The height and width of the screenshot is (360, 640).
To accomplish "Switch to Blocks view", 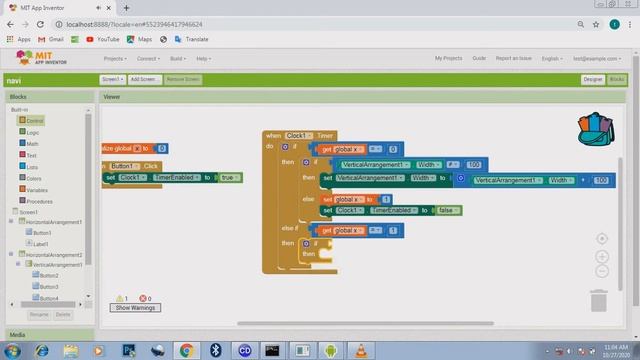I will pyautogui.click(x=616, y=79).
